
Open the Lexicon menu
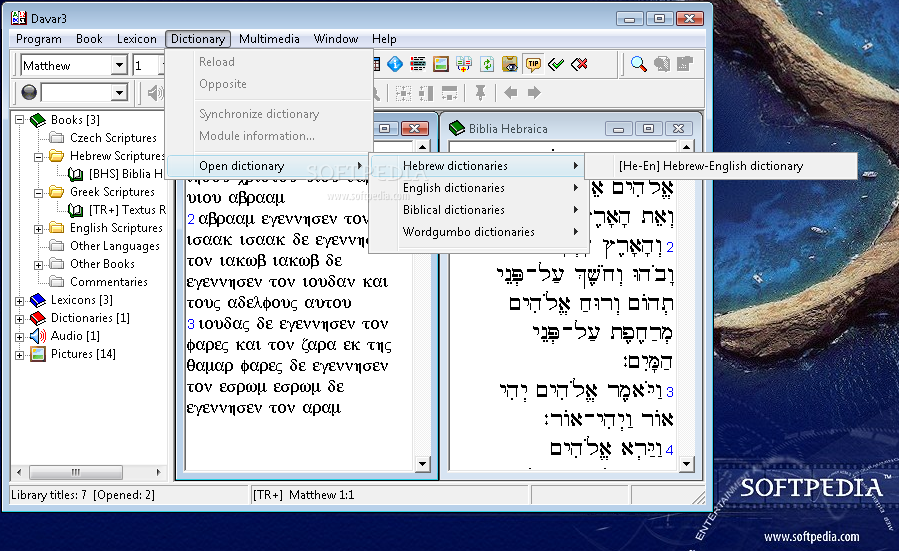coord(136,39)
